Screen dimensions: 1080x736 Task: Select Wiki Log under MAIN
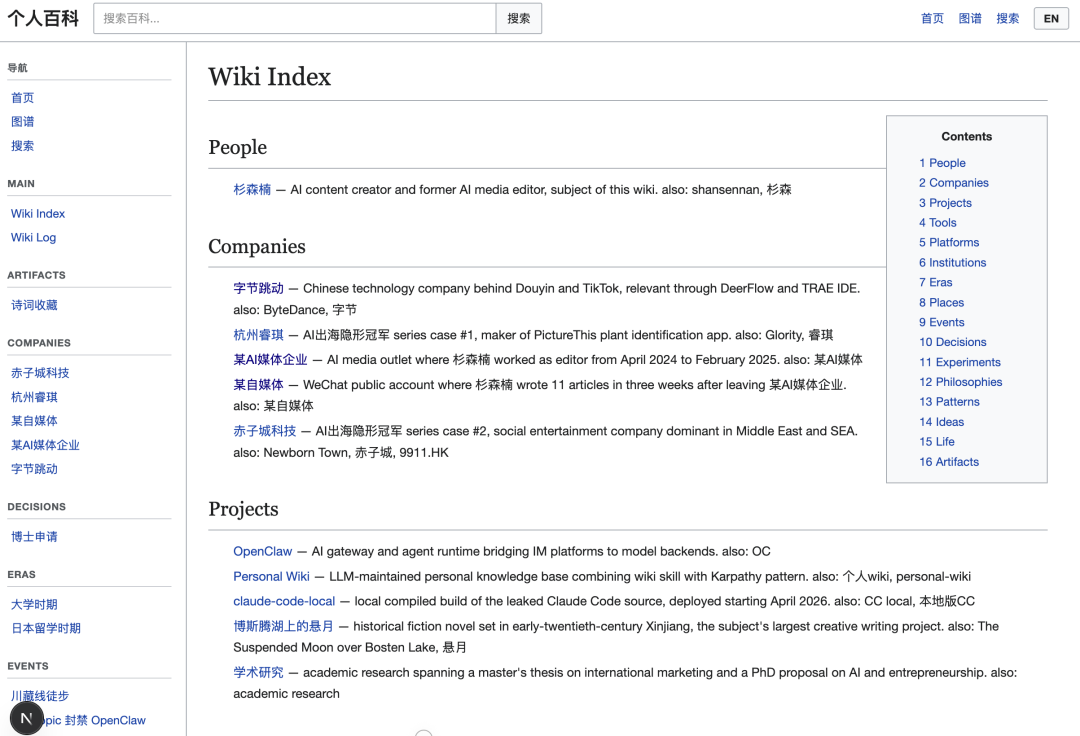[x=33, y=237]
